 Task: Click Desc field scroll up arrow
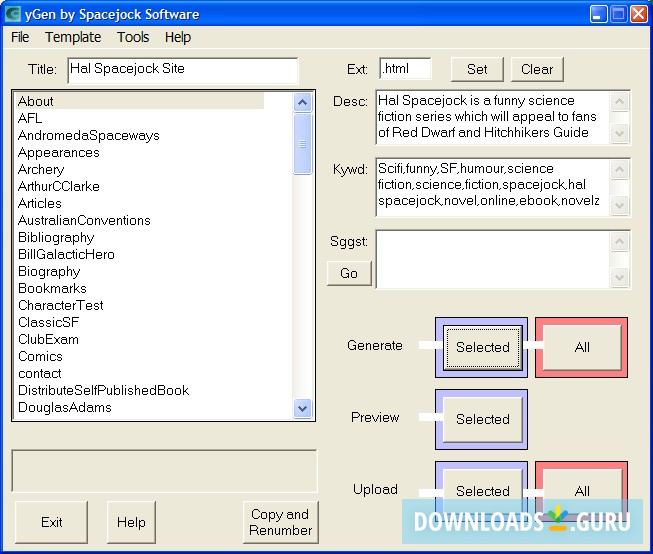pyautogui.click(x=619, y=101)
